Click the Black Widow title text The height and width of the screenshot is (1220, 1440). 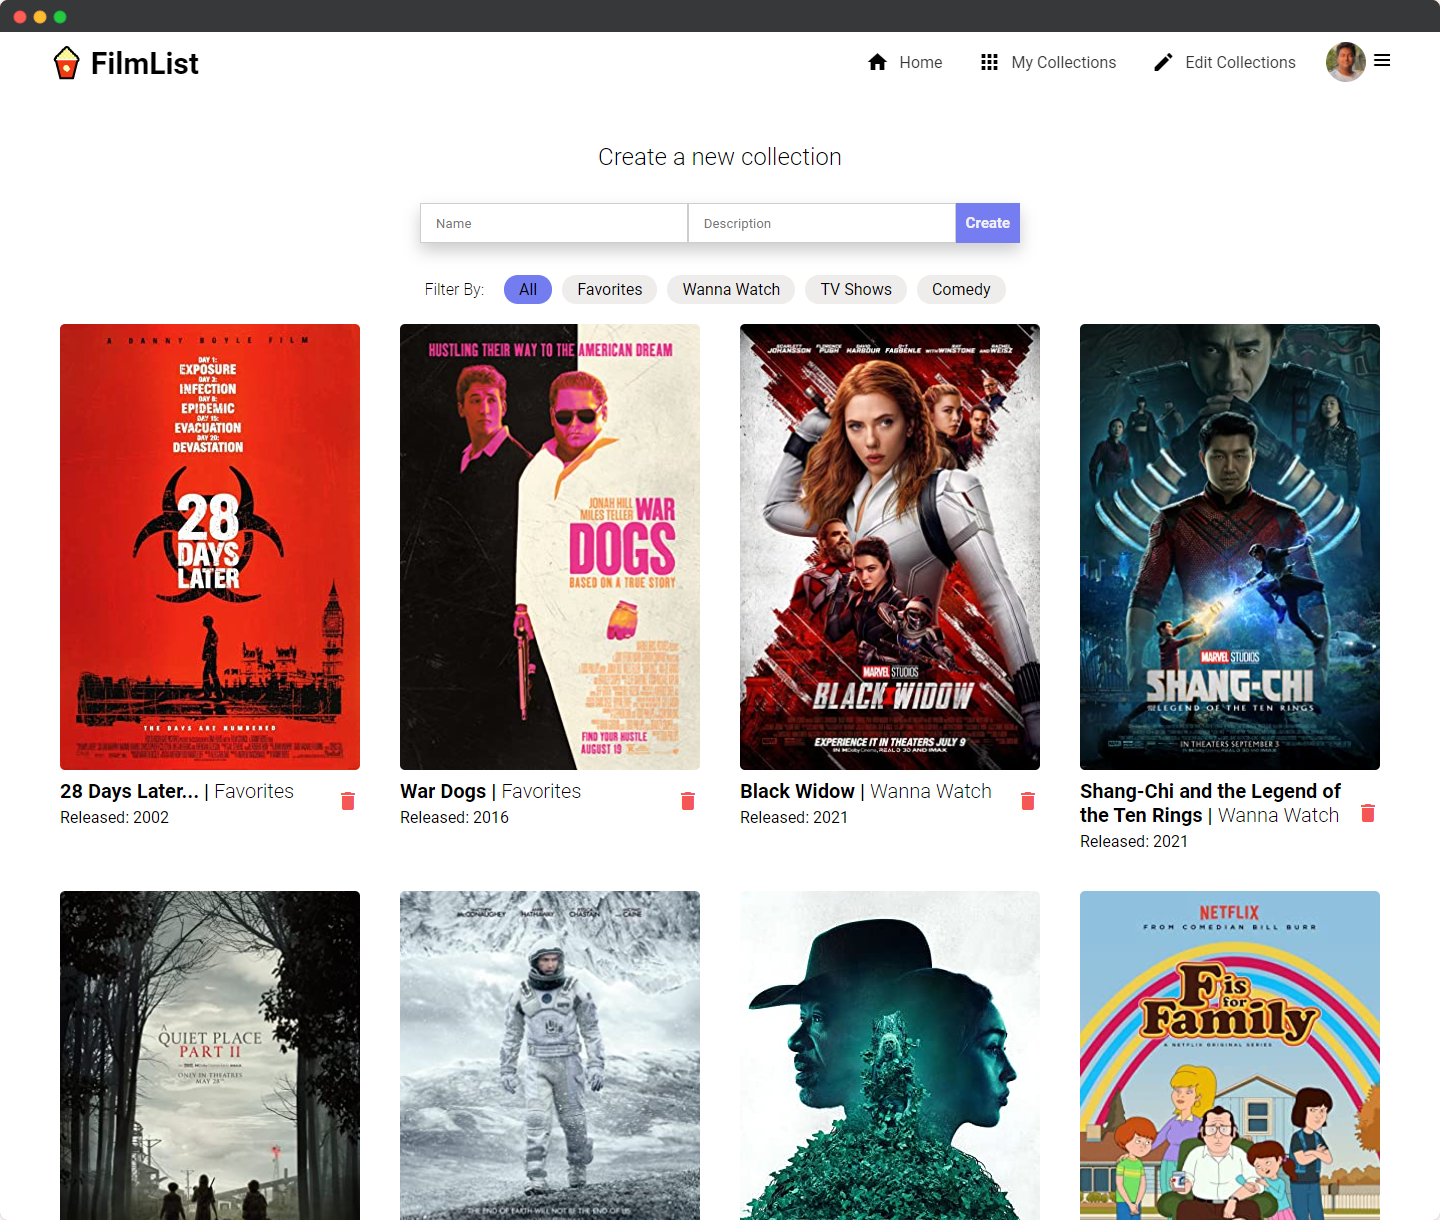(x=797, y=791)
